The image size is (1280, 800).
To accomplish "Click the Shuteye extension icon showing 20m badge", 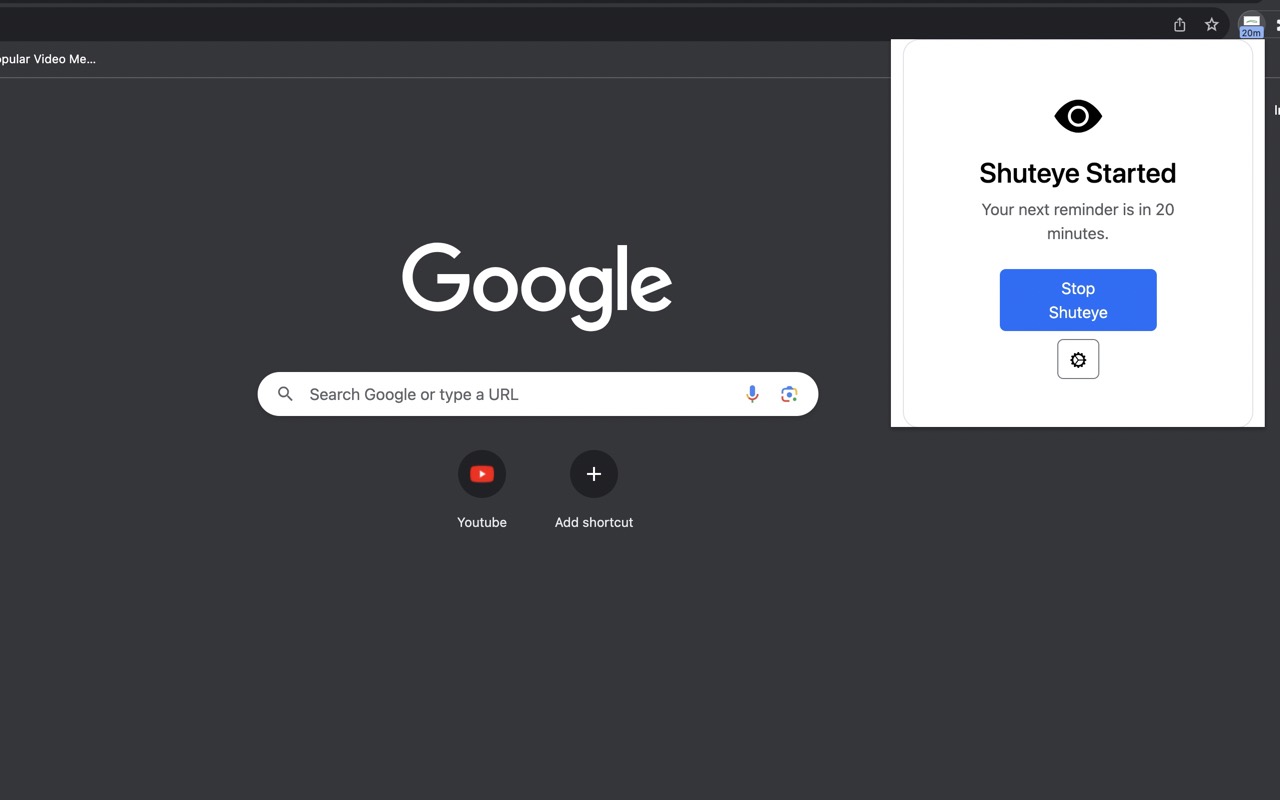I will coord(1250,24).
